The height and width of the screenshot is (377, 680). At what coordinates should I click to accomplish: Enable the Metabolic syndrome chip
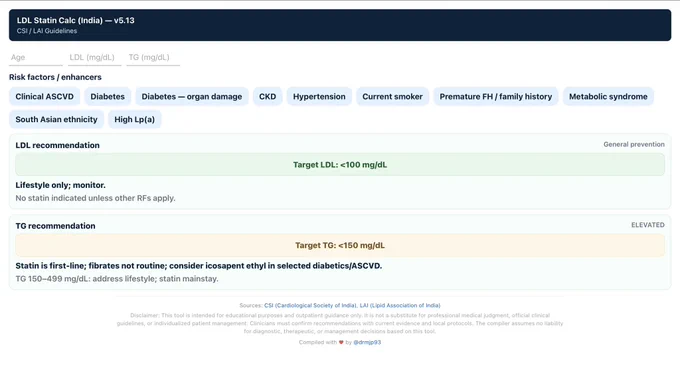click(x=608, y=97)
